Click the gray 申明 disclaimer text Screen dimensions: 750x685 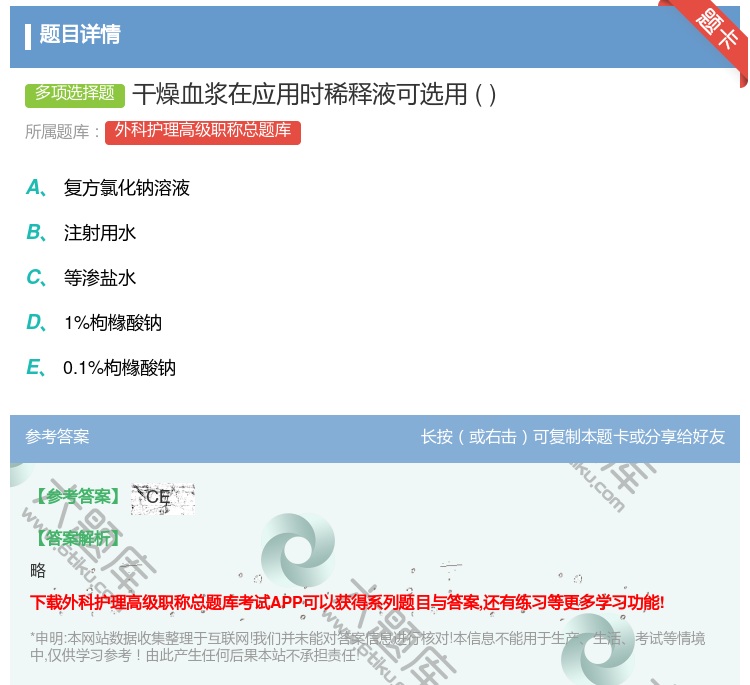[x=367, y=647]
